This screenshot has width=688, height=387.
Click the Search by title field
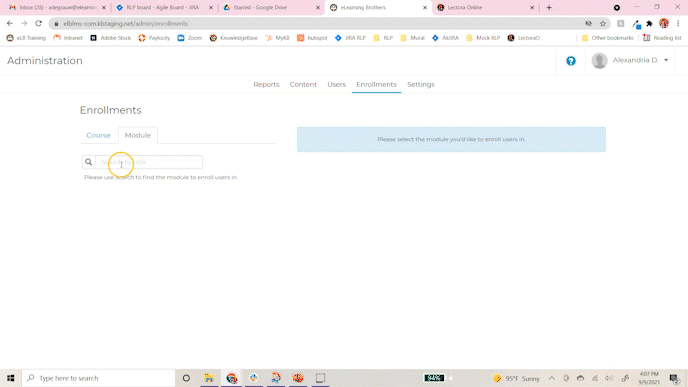pyautogui.click(x=149, y=162)
